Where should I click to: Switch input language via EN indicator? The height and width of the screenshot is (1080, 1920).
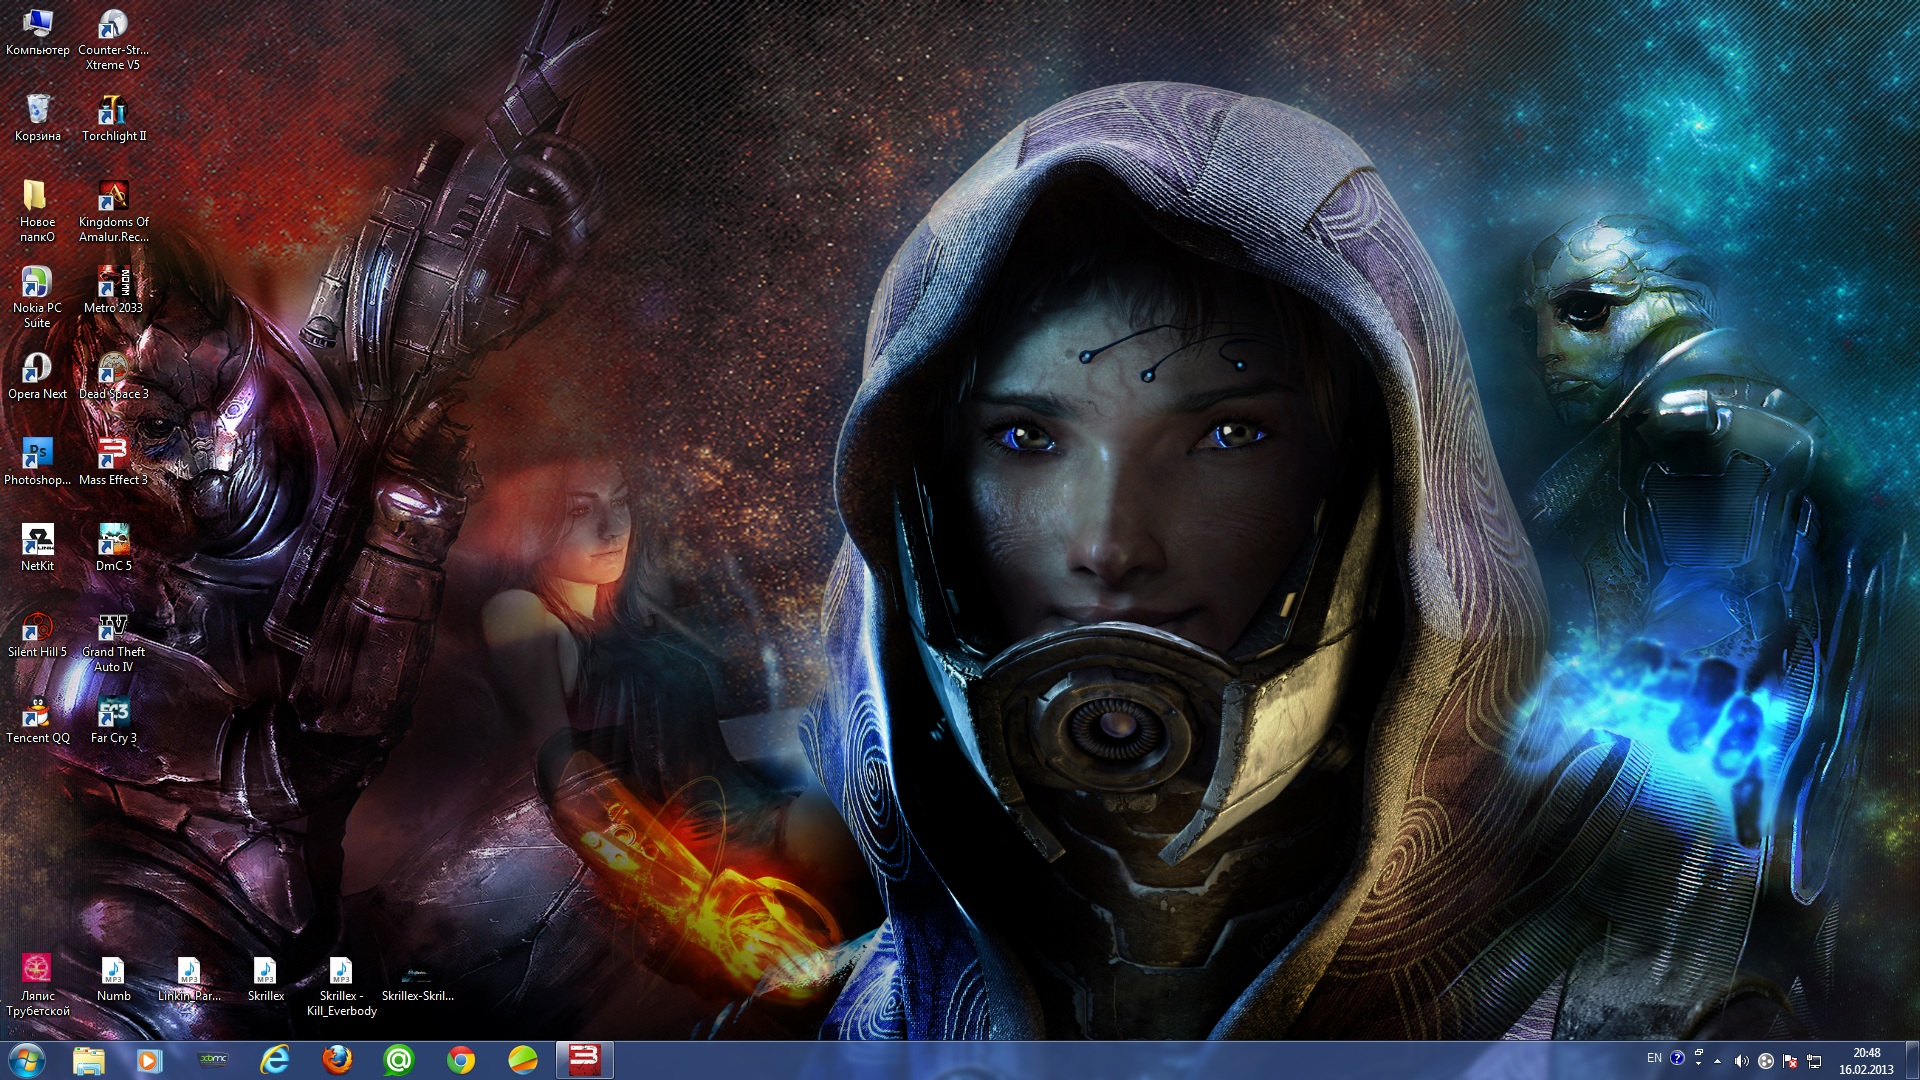click(x=1654, y=1058)
